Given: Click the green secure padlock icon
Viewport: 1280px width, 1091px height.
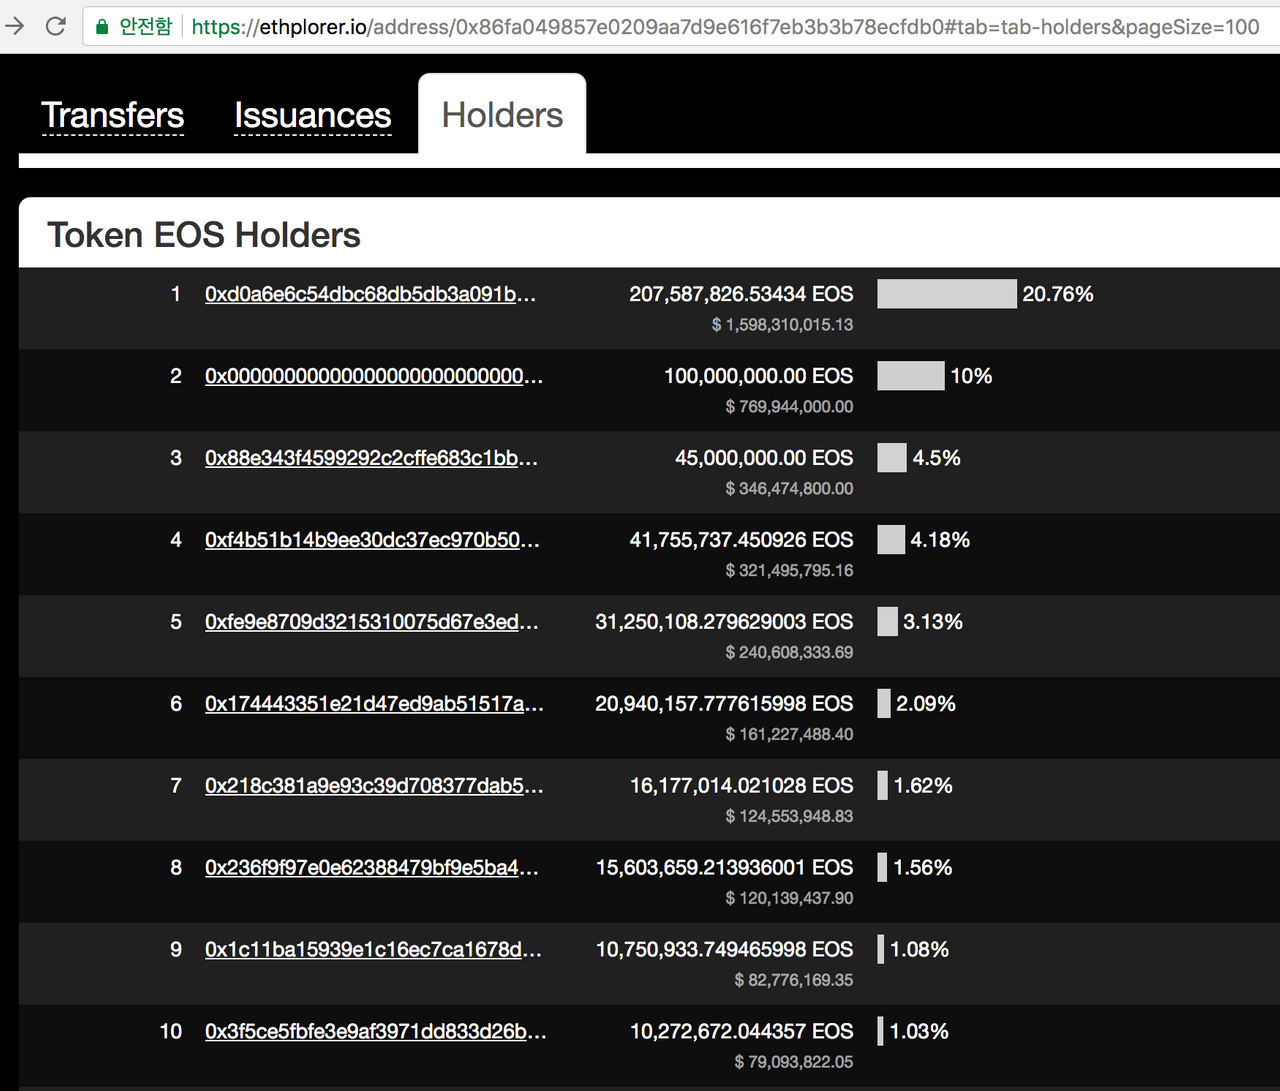Looking at the screenshot, I should [102, 27].
